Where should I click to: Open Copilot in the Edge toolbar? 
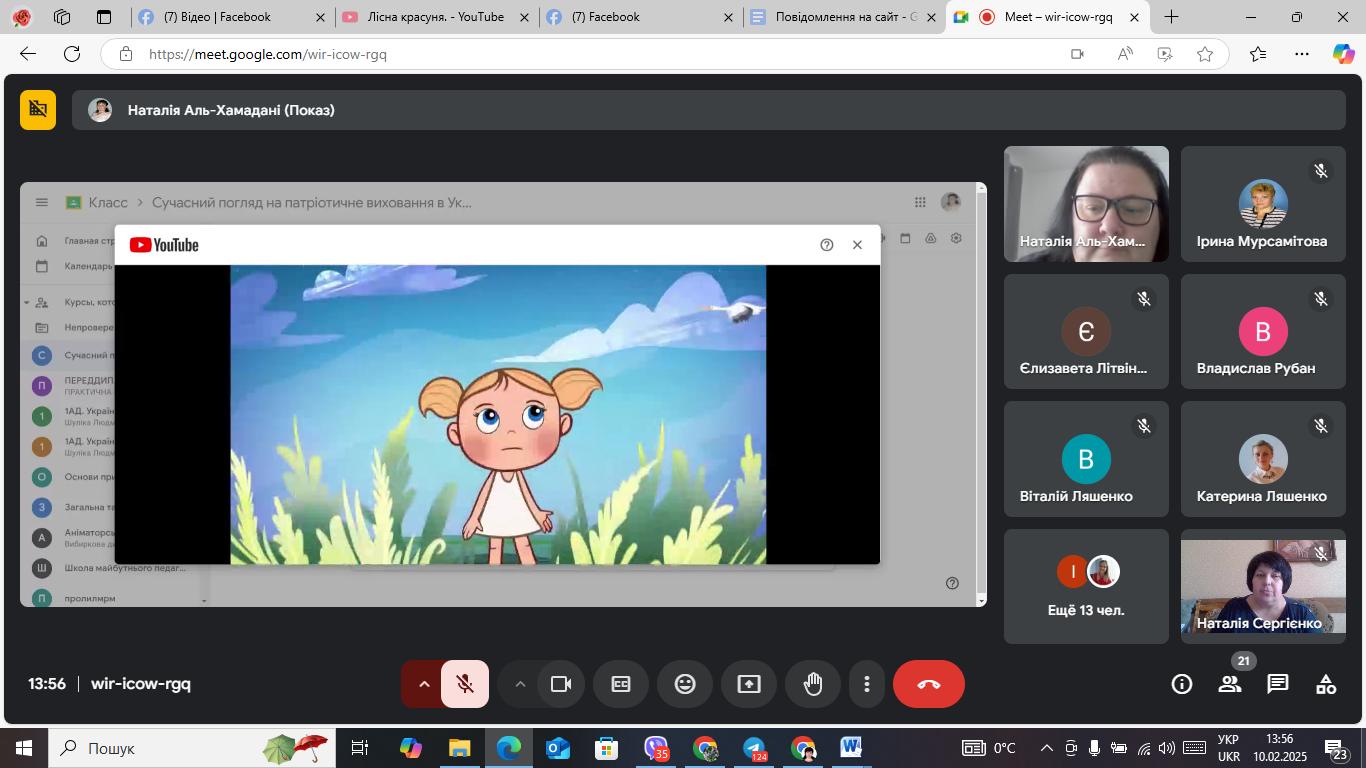click(1343, 54)
